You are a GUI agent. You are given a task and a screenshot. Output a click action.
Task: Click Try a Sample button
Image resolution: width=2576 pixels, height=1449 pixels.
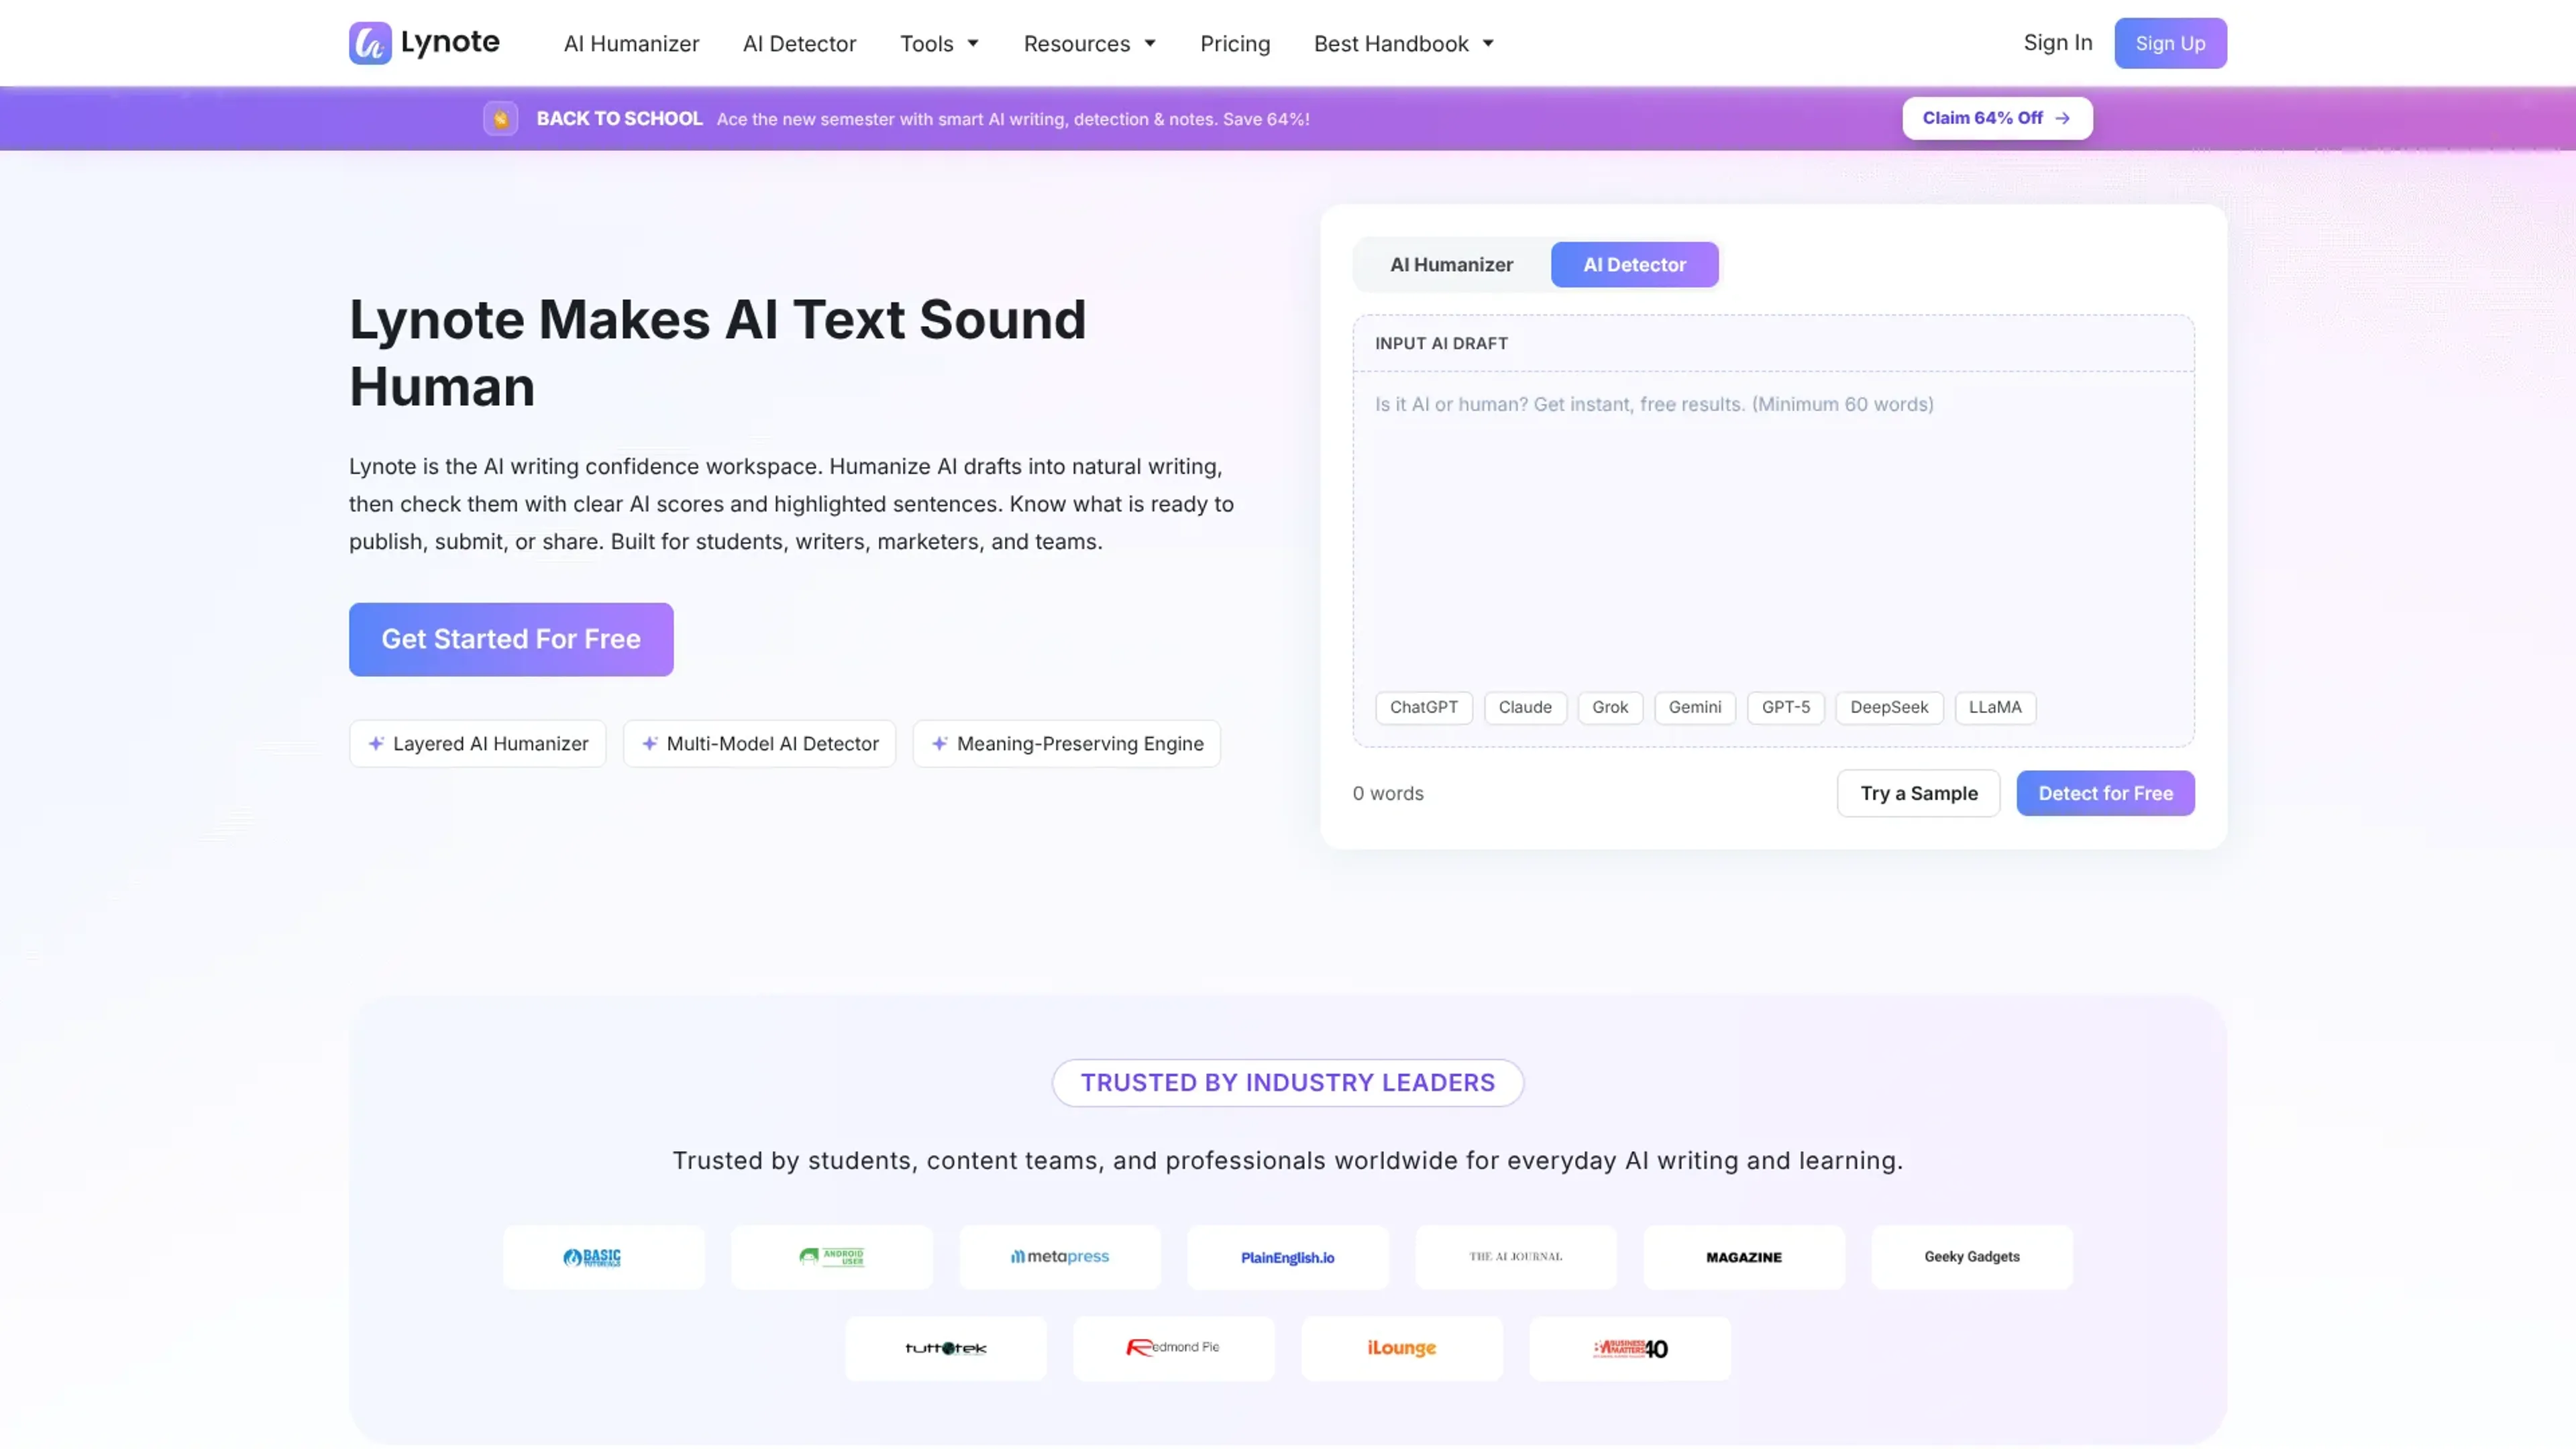click(x=1918, y=793)
